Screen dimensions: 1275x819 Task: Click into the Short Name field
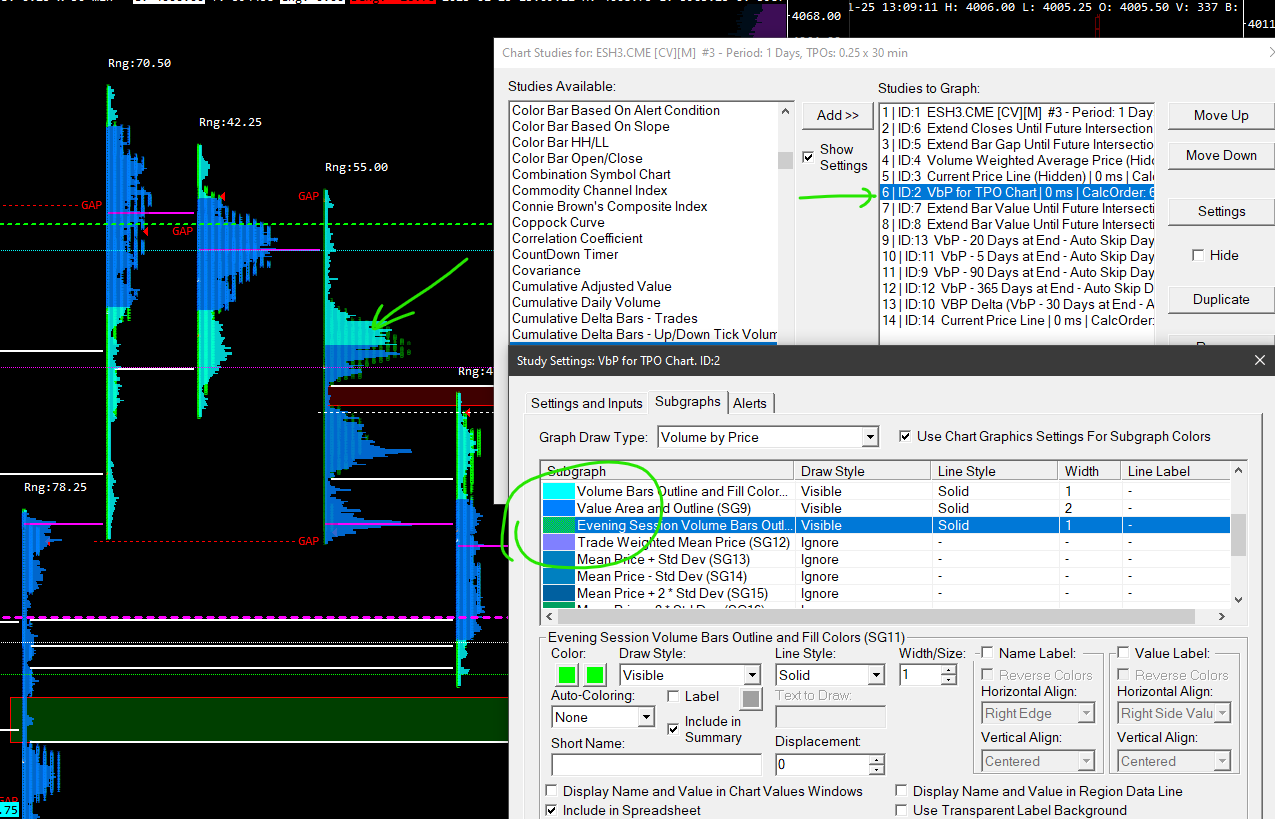pyautogui.click(x=655, y=764)
